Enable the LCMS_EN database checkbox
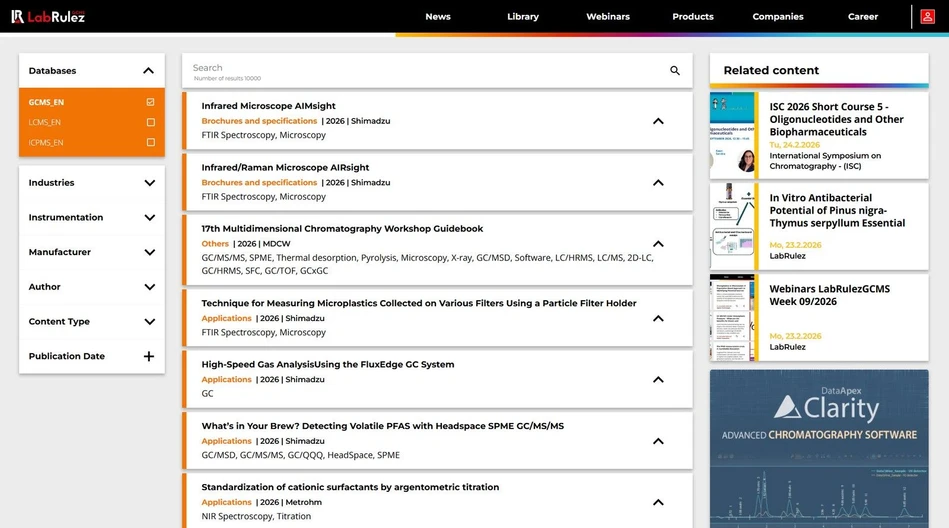Image resolution: width=949 pixels, height=528 pixels. click(x=150, y=122)
